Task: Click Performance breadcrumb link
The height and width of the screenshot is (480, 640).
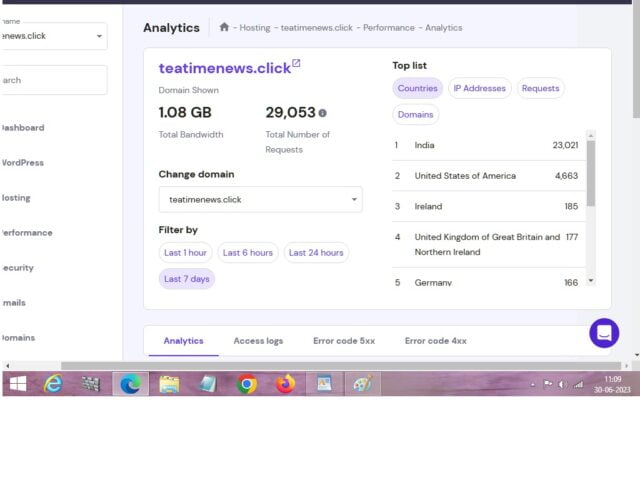Action: point(389,28)
